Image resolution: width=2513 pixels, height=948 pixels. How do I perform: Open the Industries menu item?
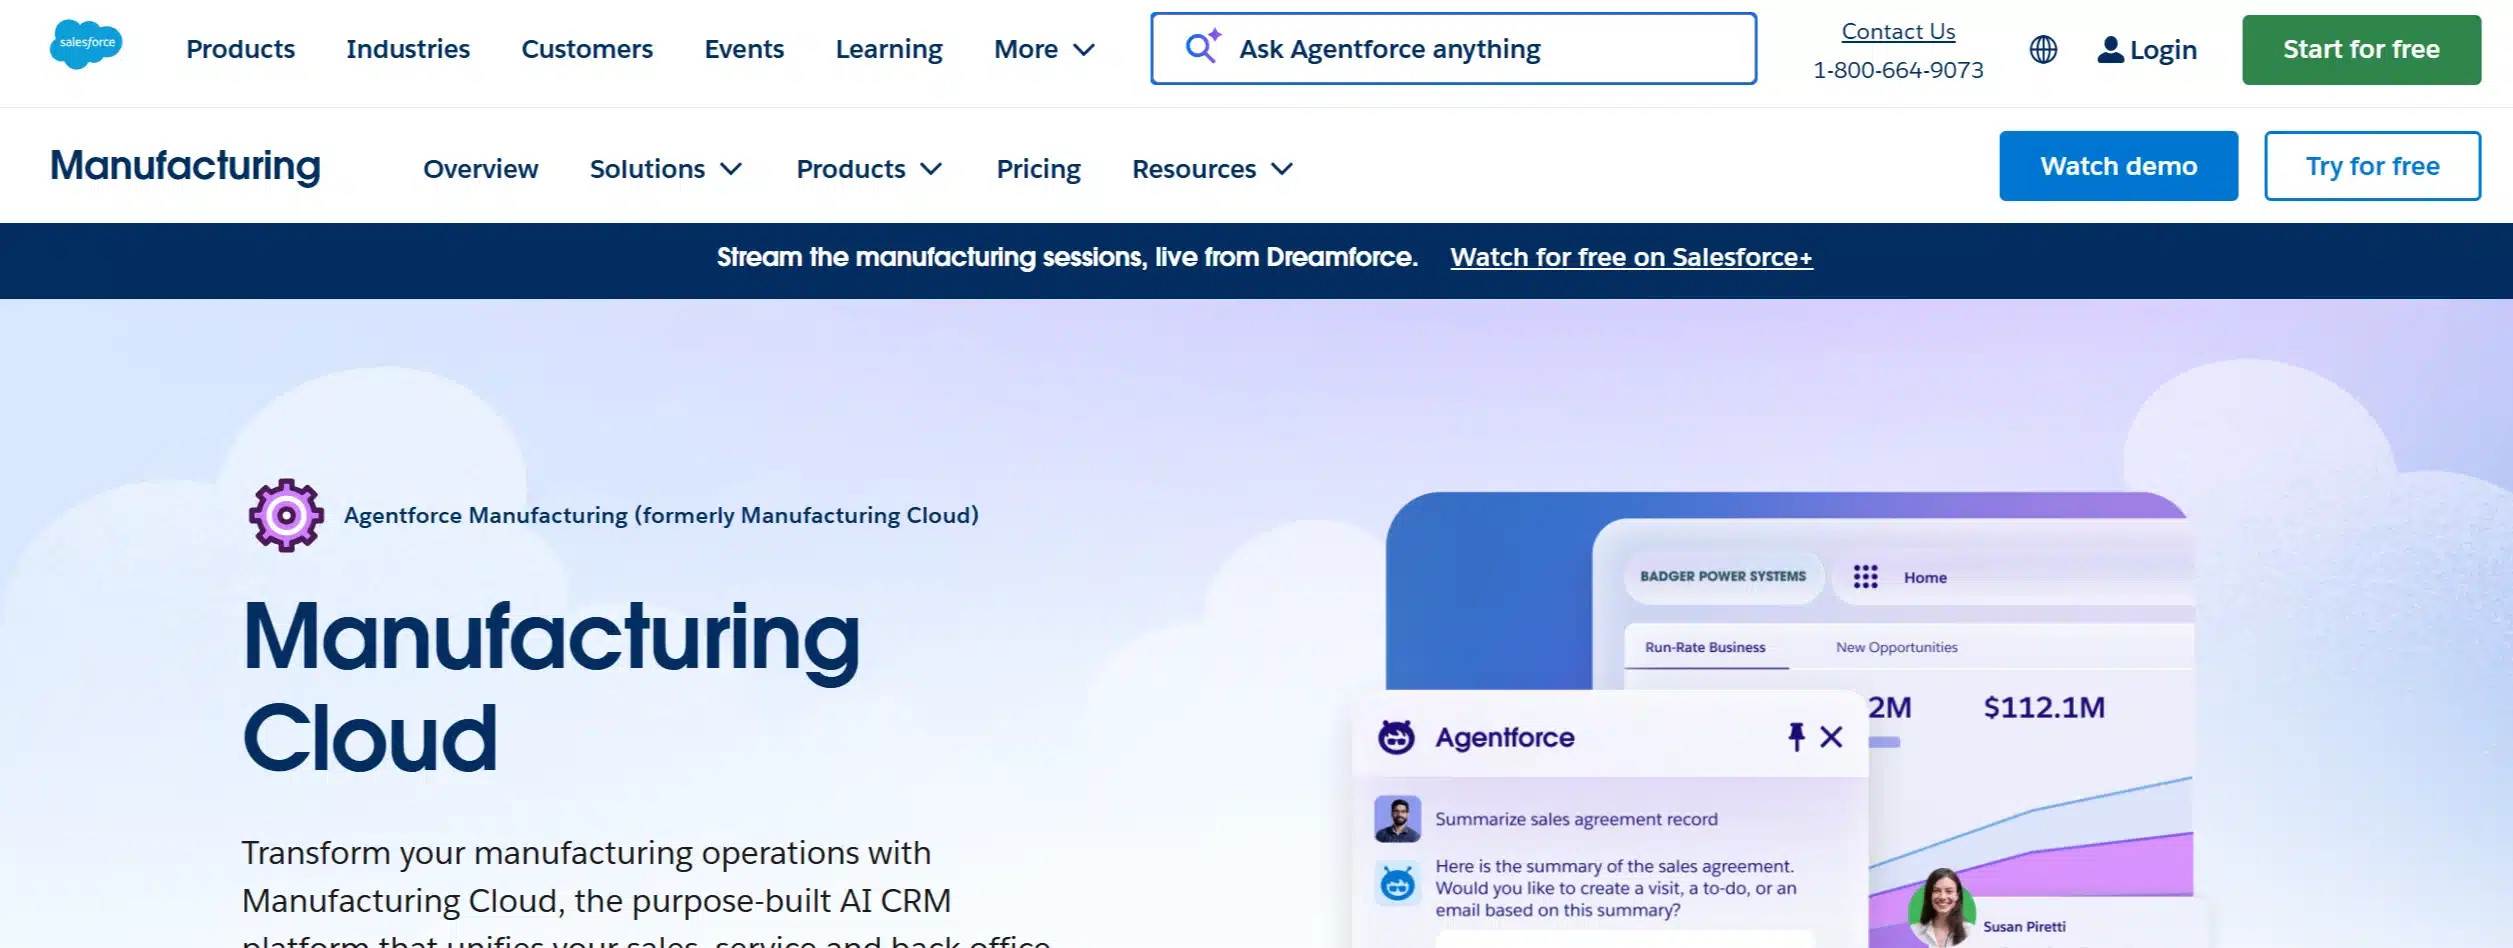point(408,49)
